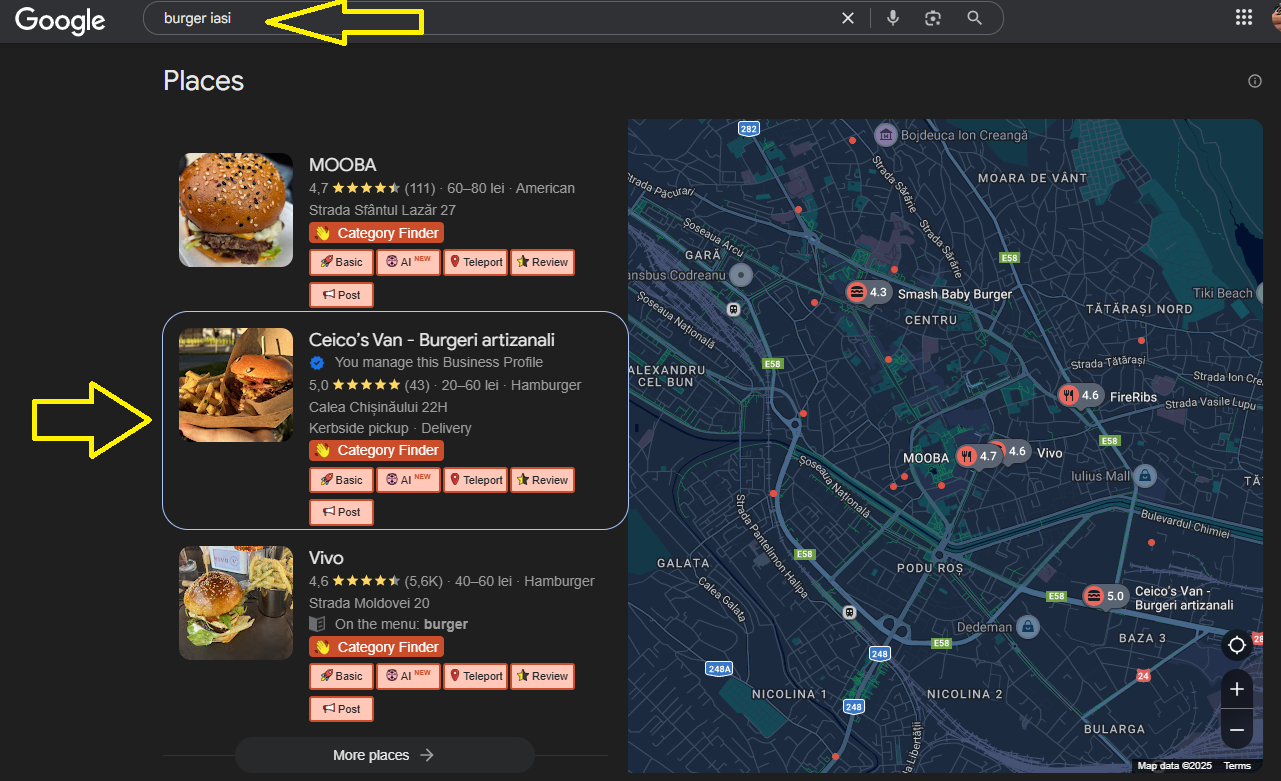Click the Bojdeuca Ion Creangă museum marker
Viewport: 1281px width, 781px height.
pyautogui.click(x=885, y=134)
